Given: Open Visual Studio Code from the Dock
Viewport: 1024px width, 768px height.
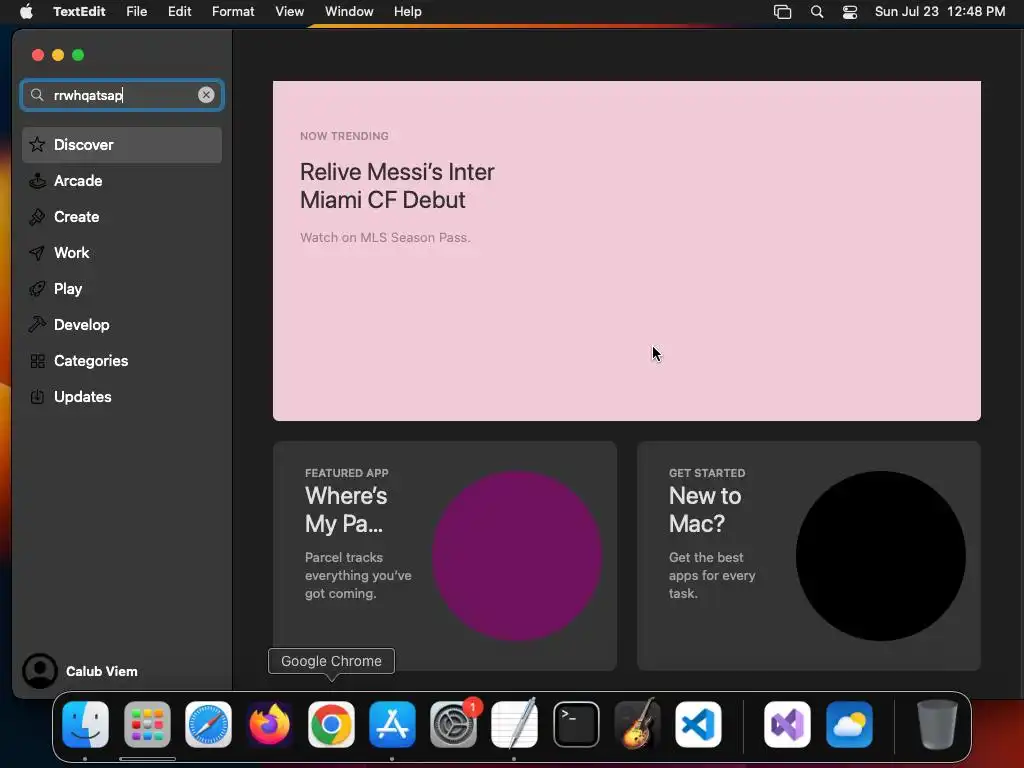Looking at the screenshot, I should [698, 724].
